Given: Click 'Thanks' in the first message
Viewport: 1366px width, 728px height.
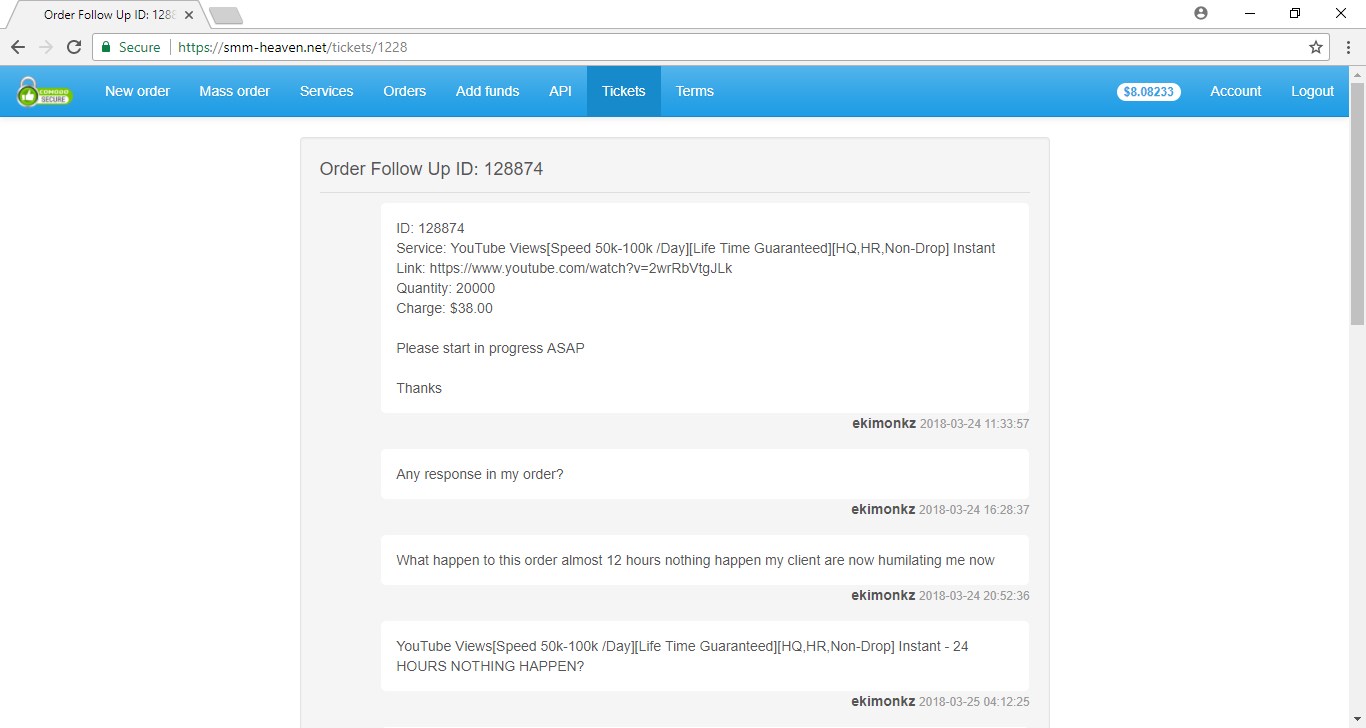Looking at the screenshot, I should pyautogui.click(x=419, y=388).
